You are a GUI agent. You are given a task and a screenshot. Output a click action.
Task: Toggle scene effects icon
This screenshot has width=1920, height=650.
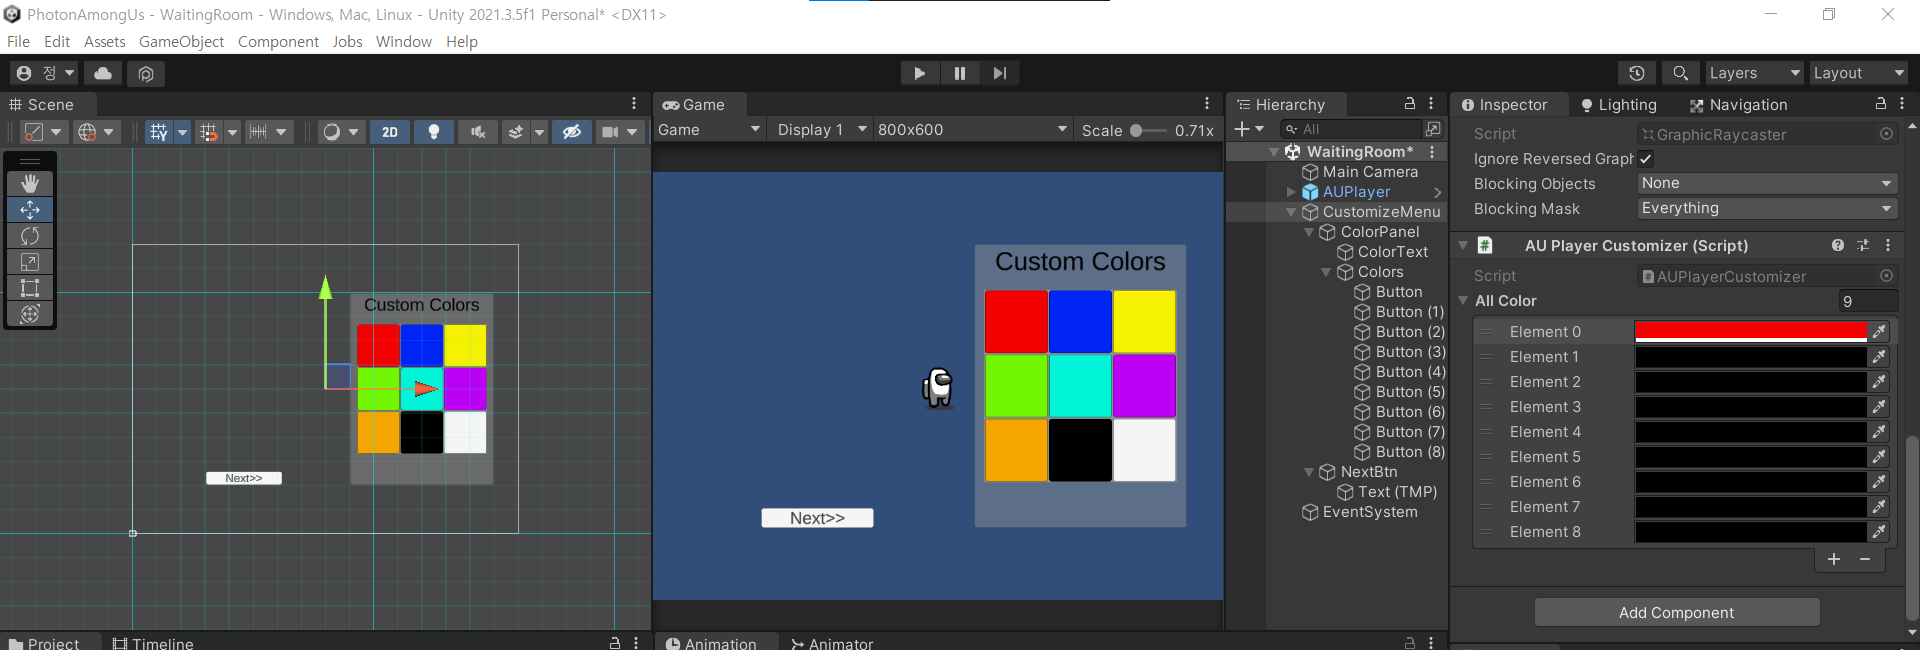click(516, 132)
